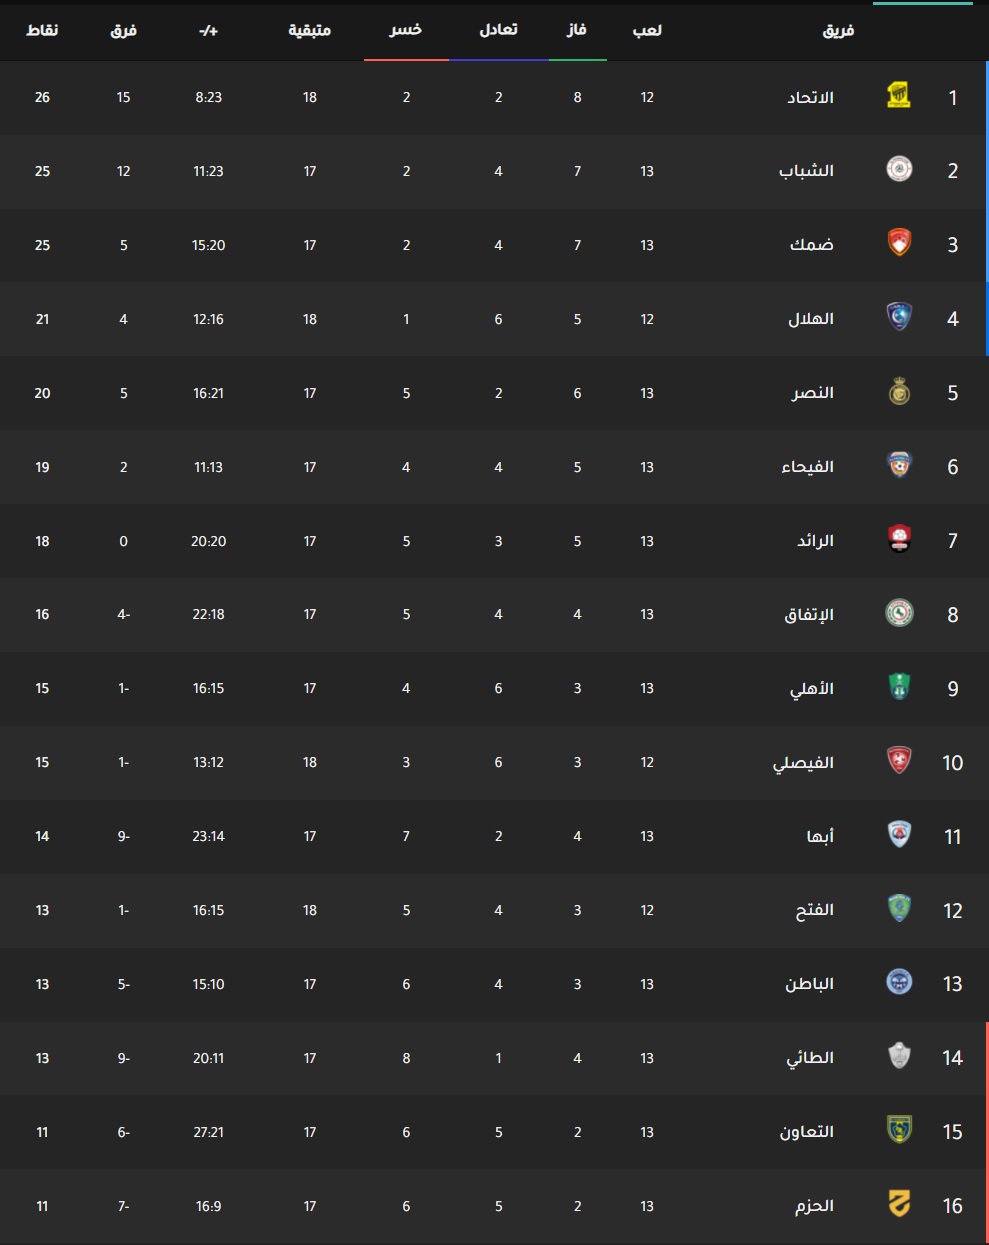
Task: Select the خسر column header
Action: coord(406,30)
